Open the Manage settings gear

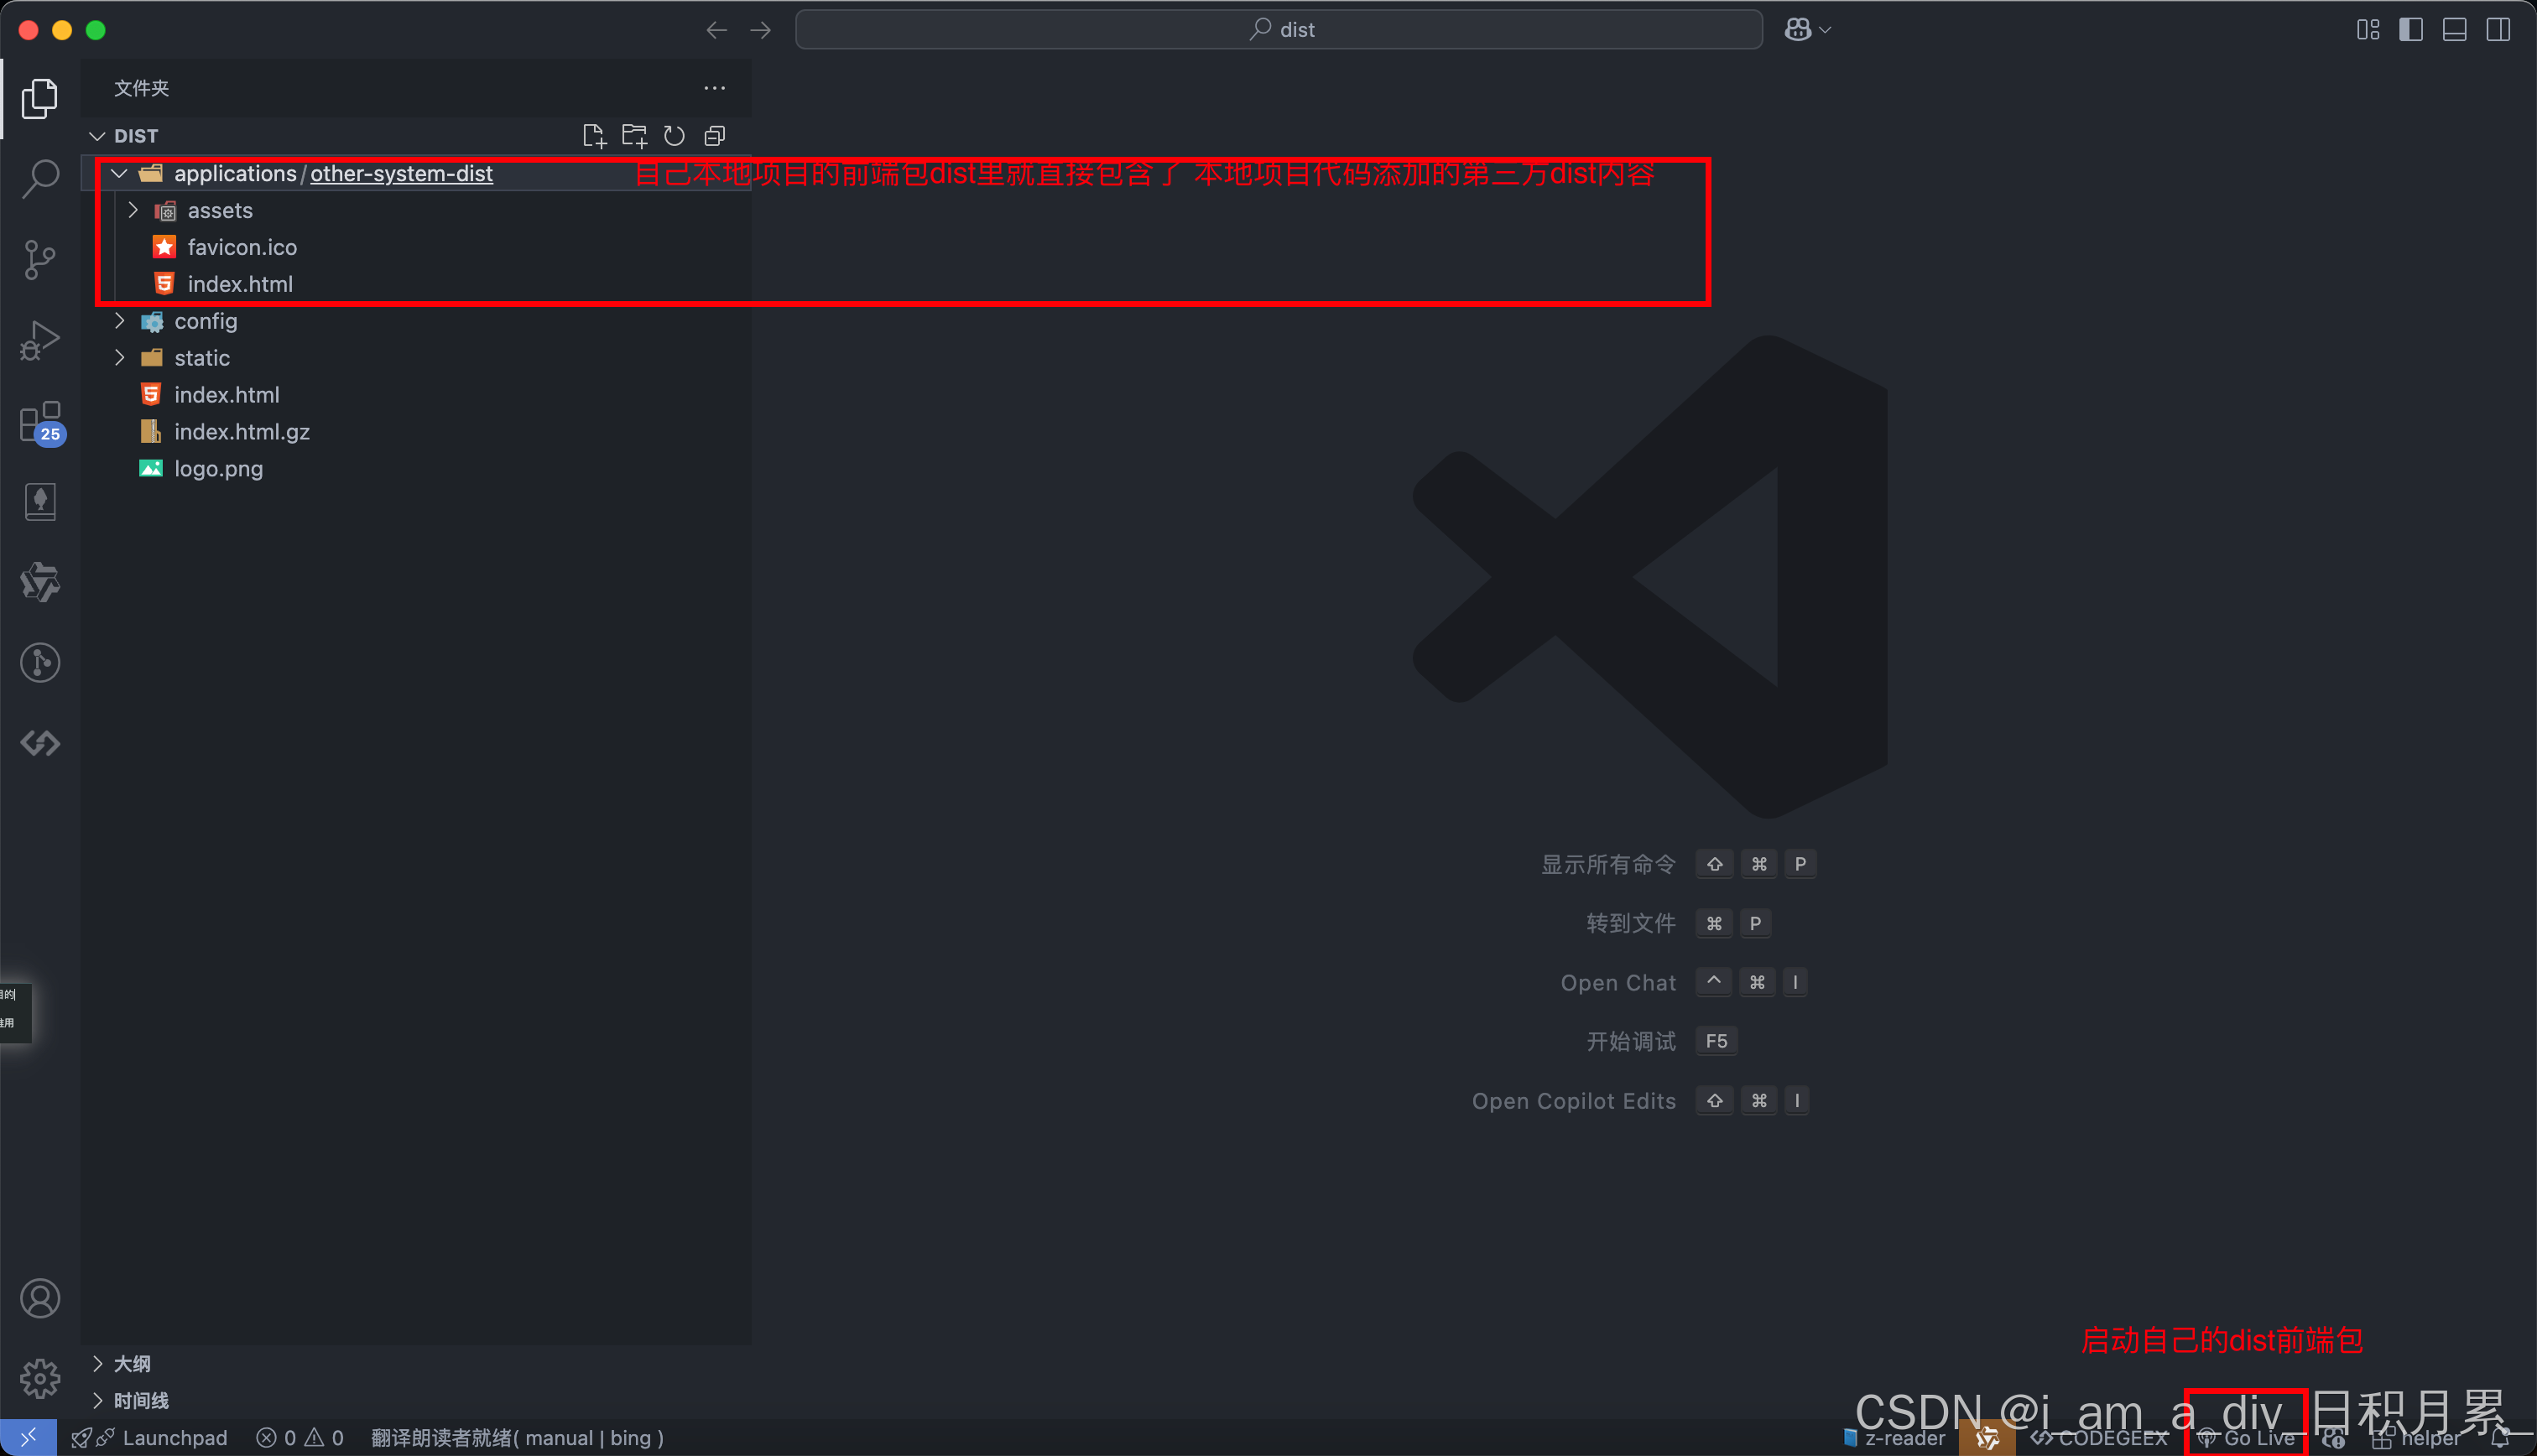(x=40, y=1379)
